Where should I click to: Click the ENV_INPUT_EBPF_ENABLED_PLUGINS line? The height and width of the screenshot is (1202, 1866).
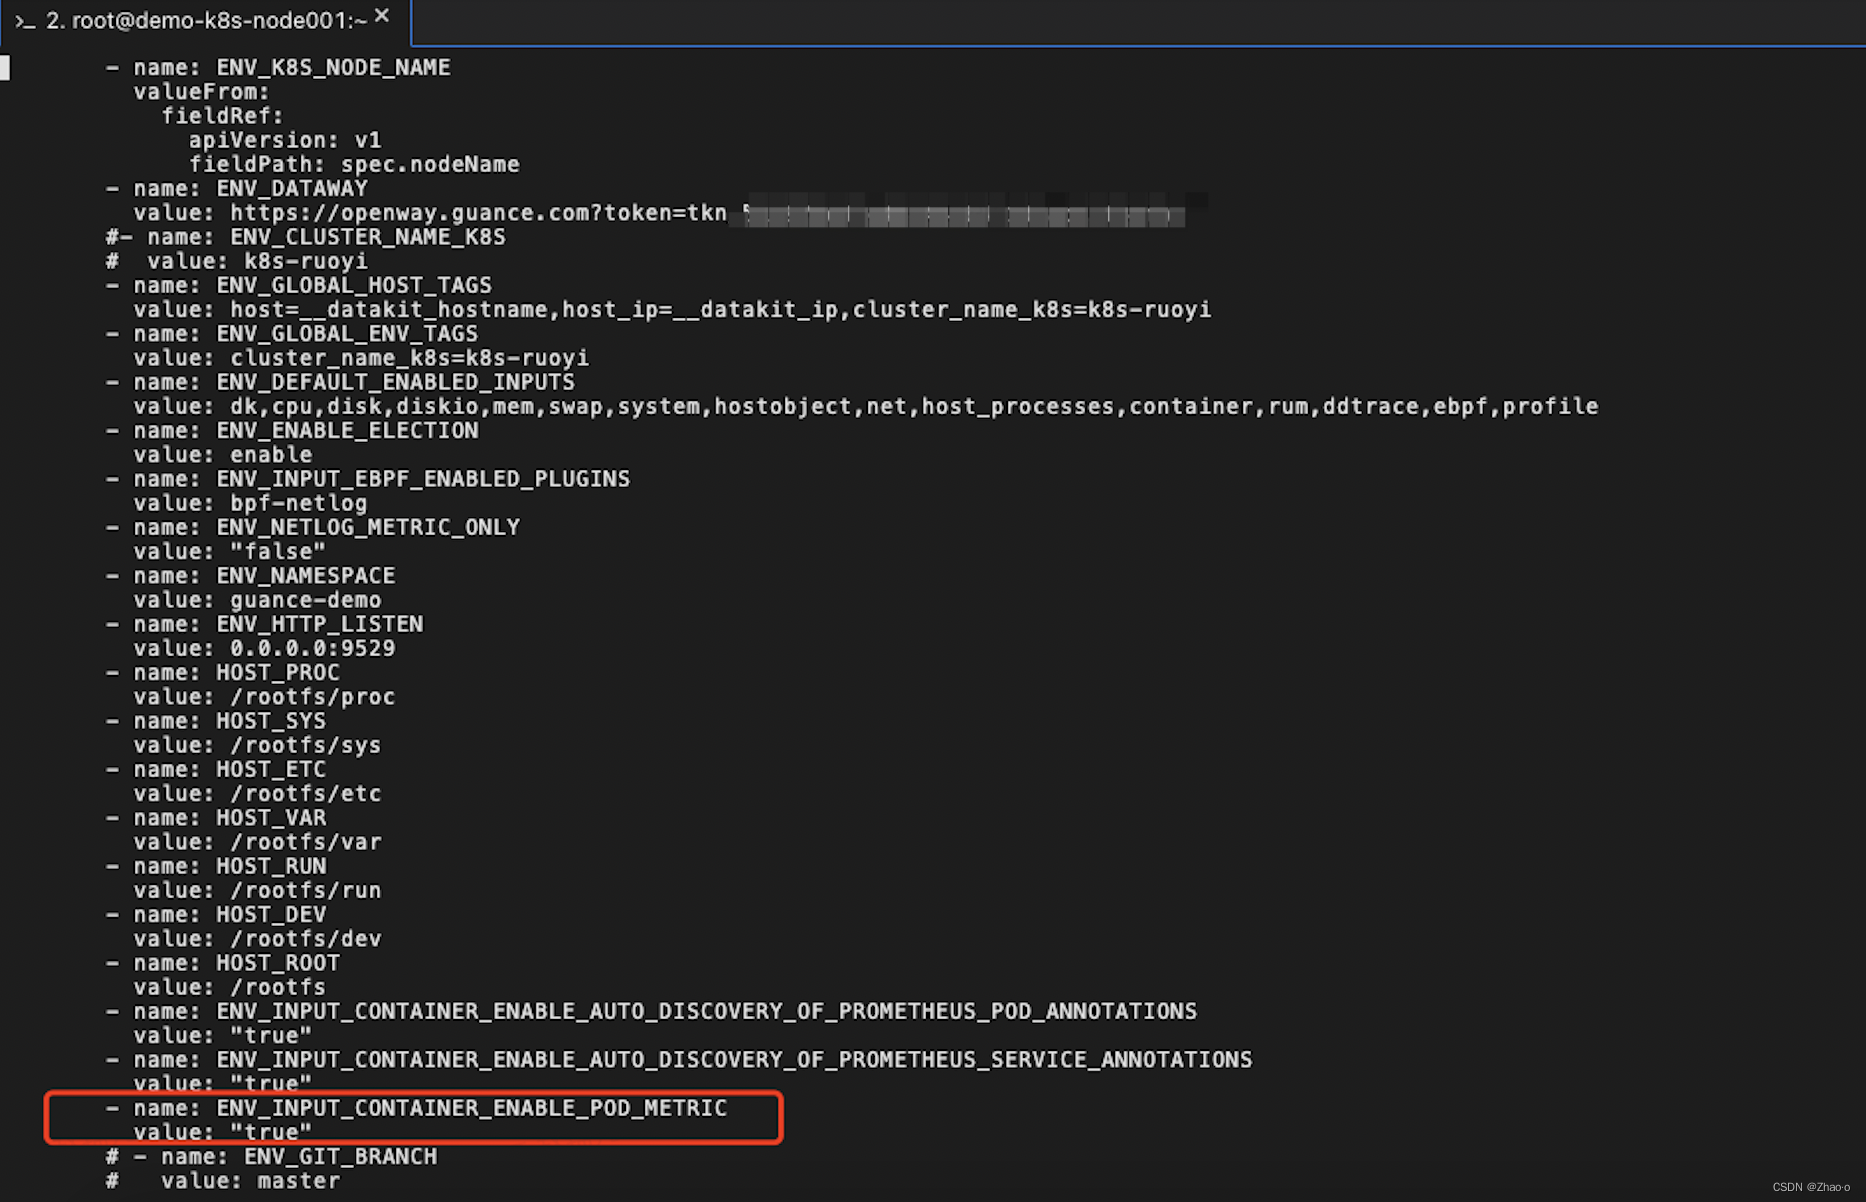coord(368,479)
